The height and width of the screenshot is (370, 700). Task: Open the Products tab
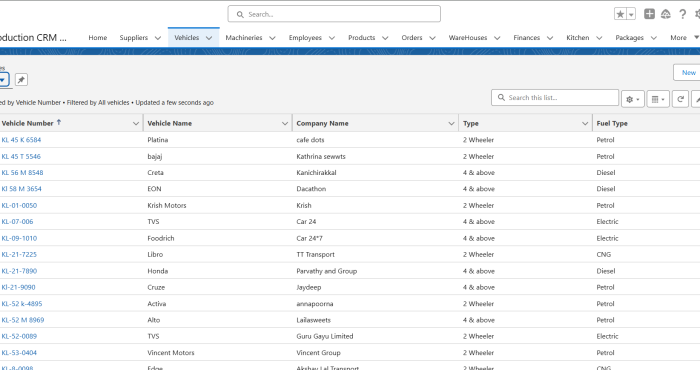362,38
